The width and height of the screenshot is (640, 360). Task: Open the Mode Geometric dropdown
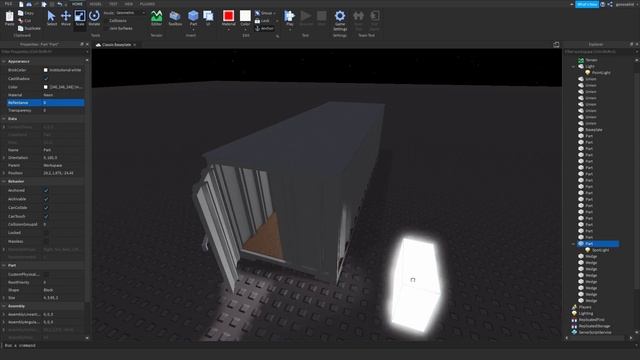coord(130,13)
